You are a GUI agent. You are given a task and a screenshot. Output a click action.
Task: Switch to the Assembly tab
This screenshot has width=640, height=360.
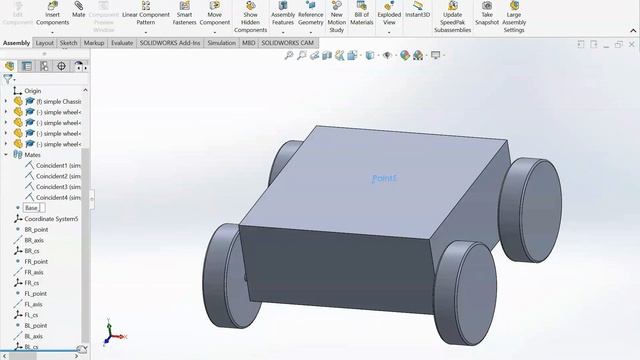(x=16, y=43)
